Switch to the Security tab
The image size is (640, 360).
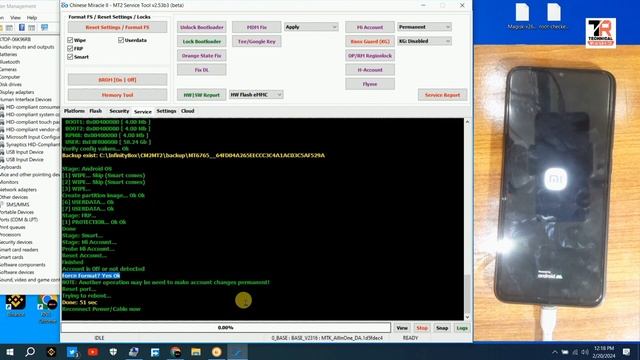point(119,111)
